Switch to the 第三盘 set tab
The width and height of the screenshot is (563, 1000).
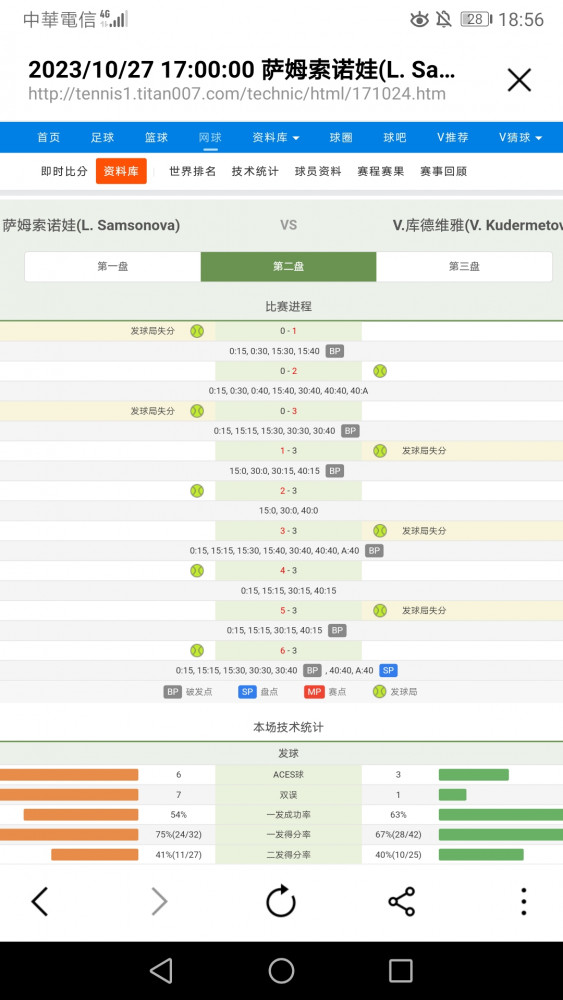tap(464, 267)
